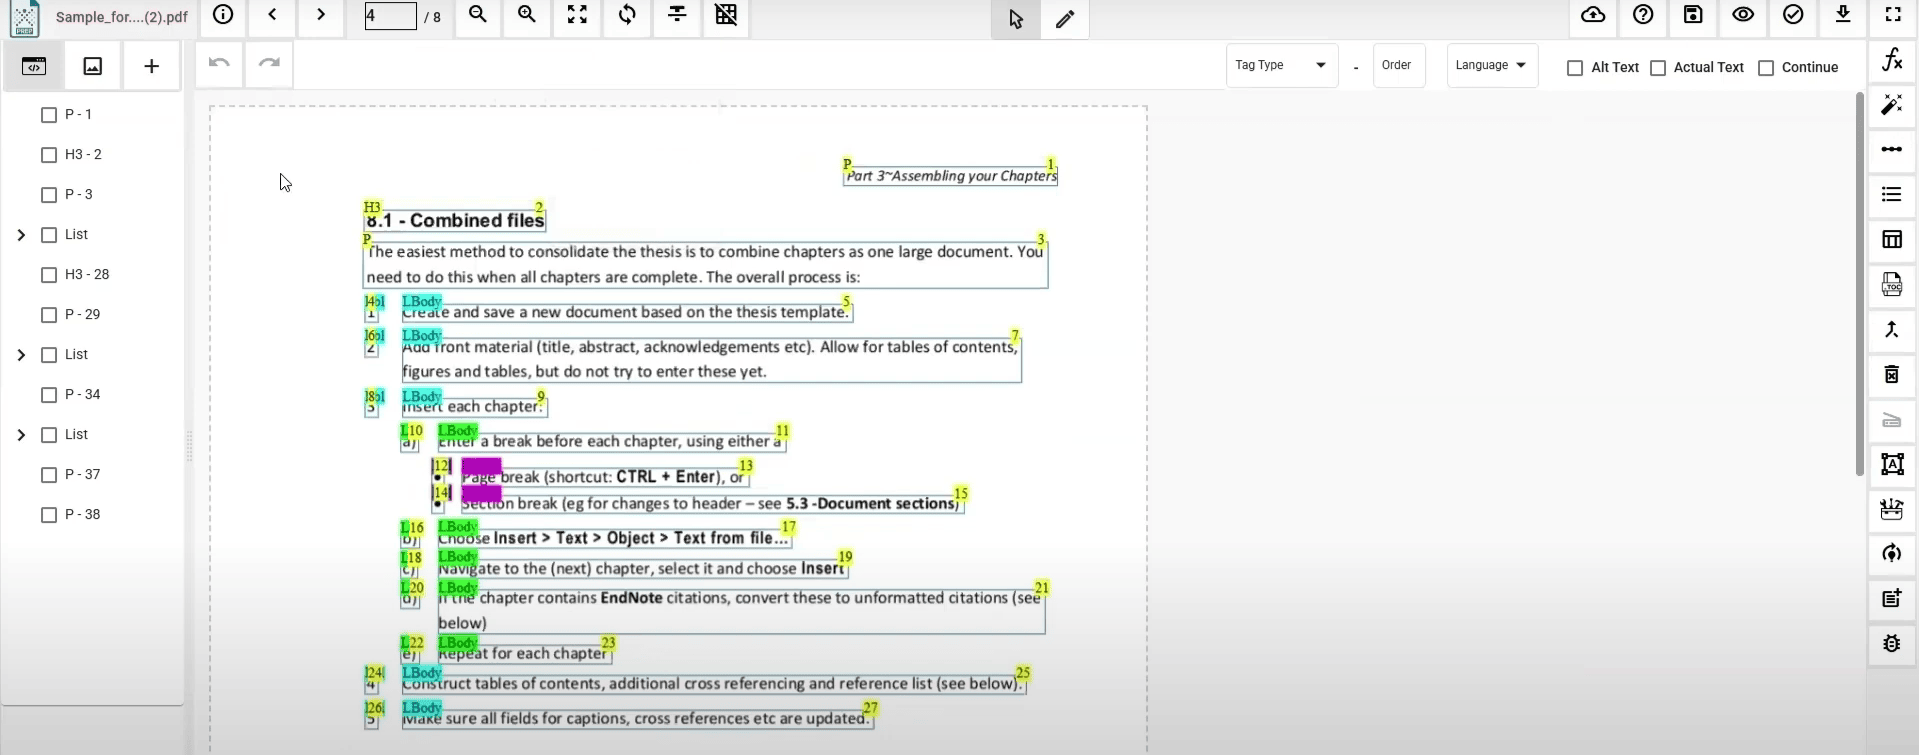The height and width of the screenshot is (755, 1919).
Task: Enable the Alt Text checkbox
Action: pos(1575,68)
